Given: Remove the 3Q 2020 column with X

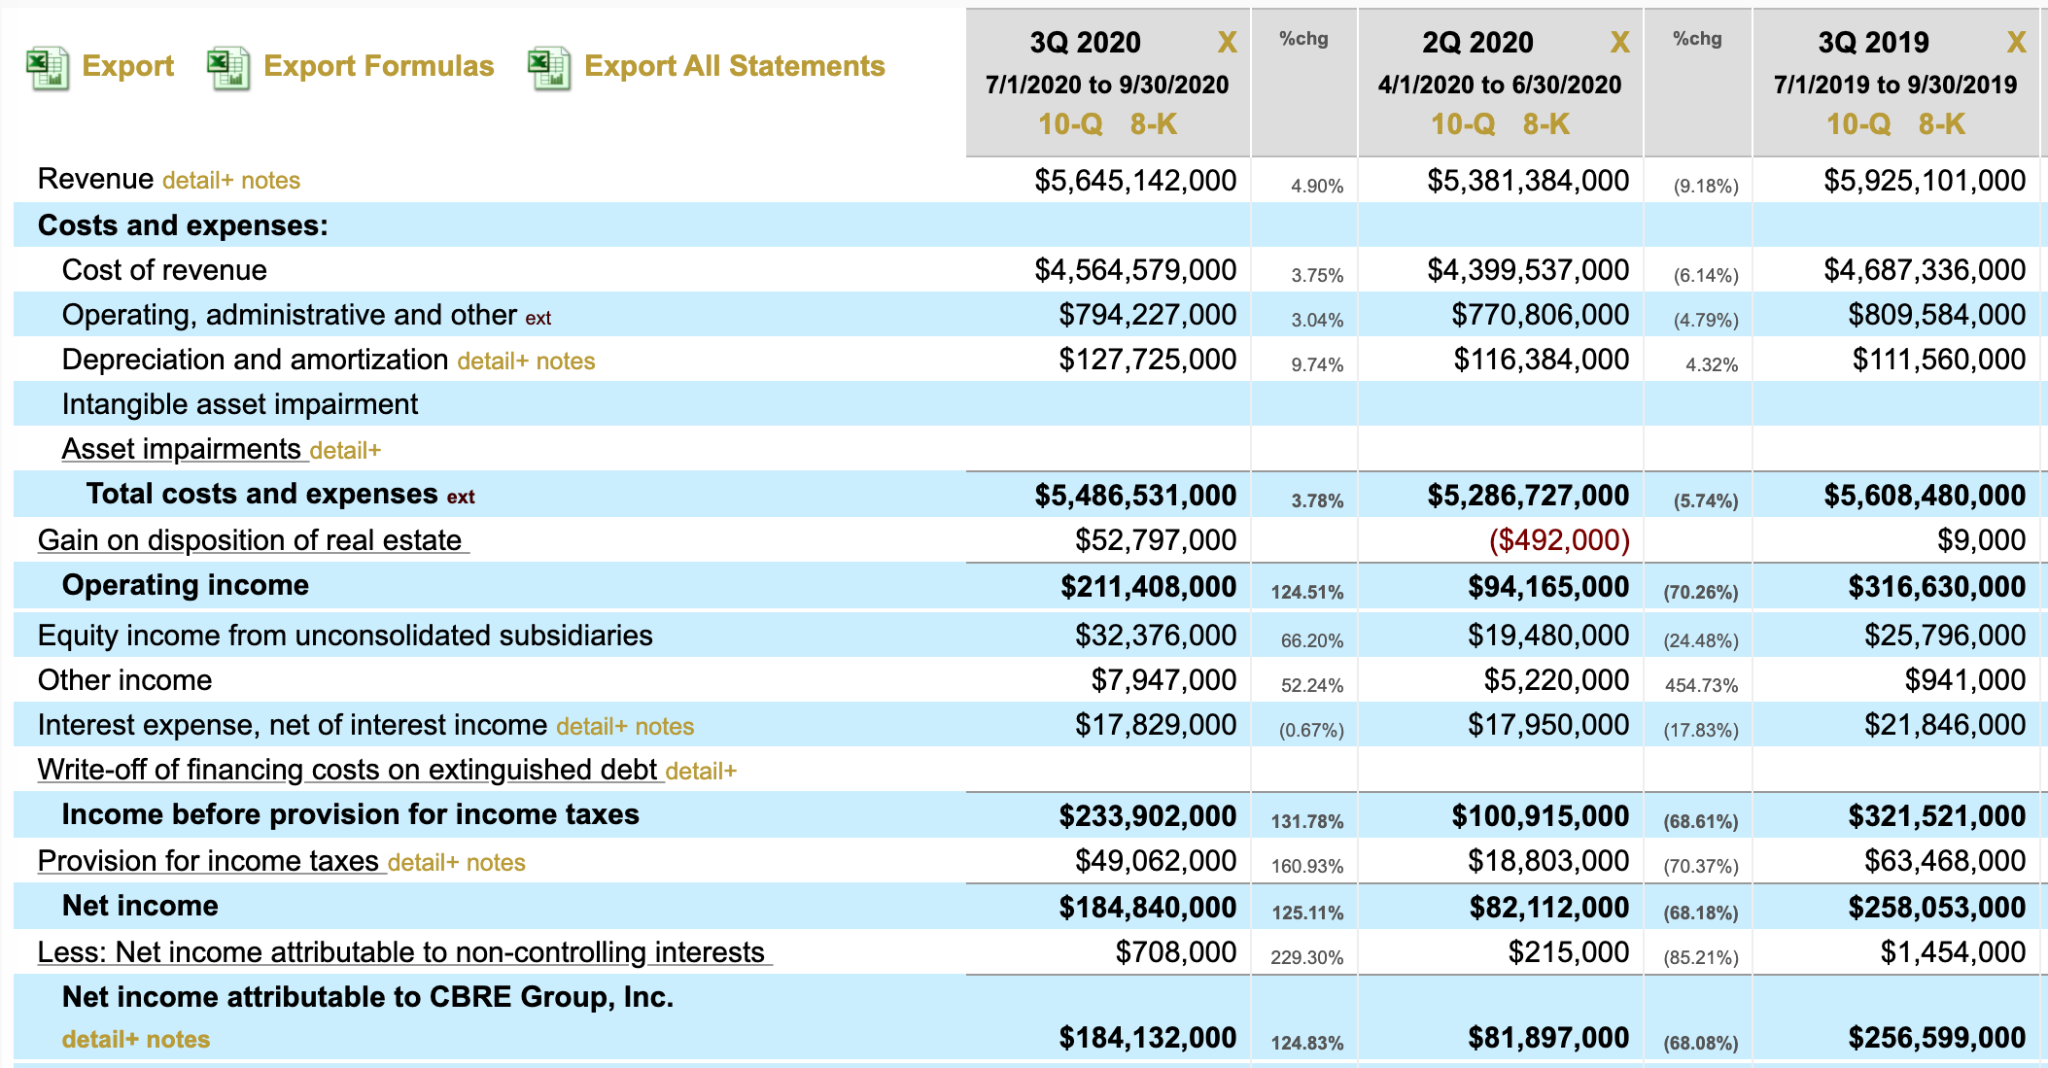Looking at the screenshot, I should [1226, 43].
